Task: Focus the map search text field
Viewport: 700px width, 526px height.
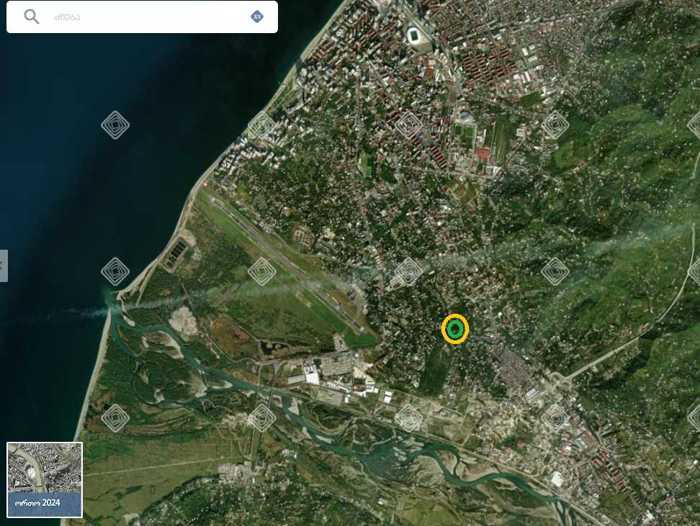Action: tap(140, 16)
